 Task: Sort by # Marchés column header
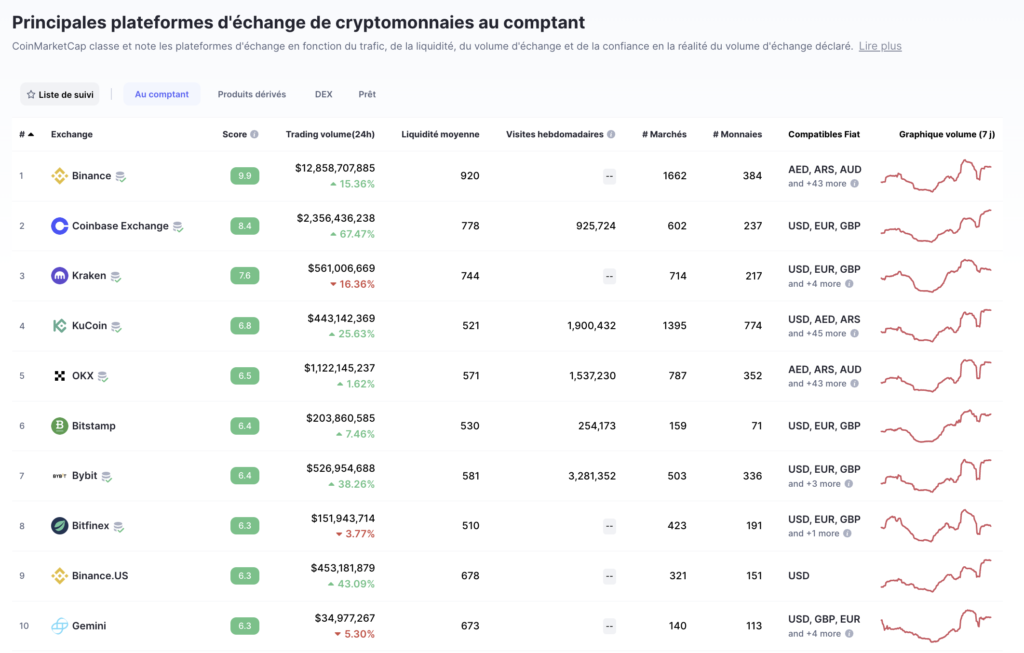[664, 135]
